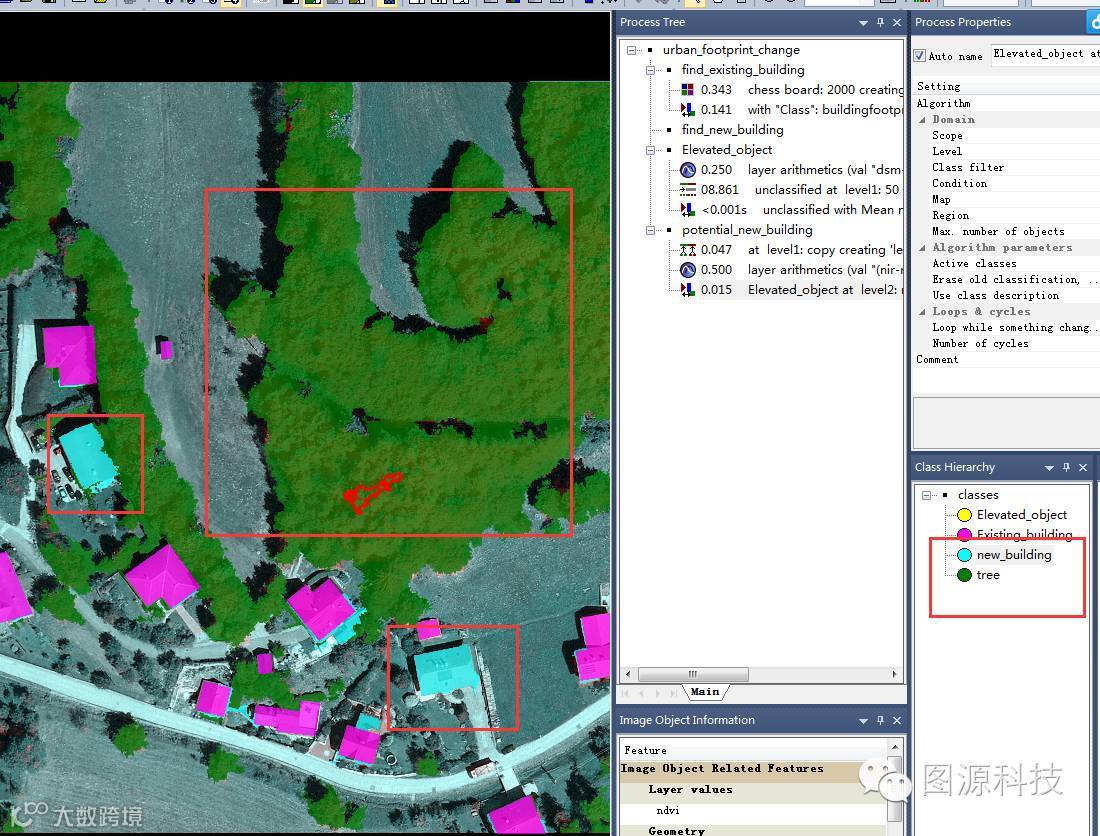Open the Class Hierarchy panel dropdown menu

1049,468
